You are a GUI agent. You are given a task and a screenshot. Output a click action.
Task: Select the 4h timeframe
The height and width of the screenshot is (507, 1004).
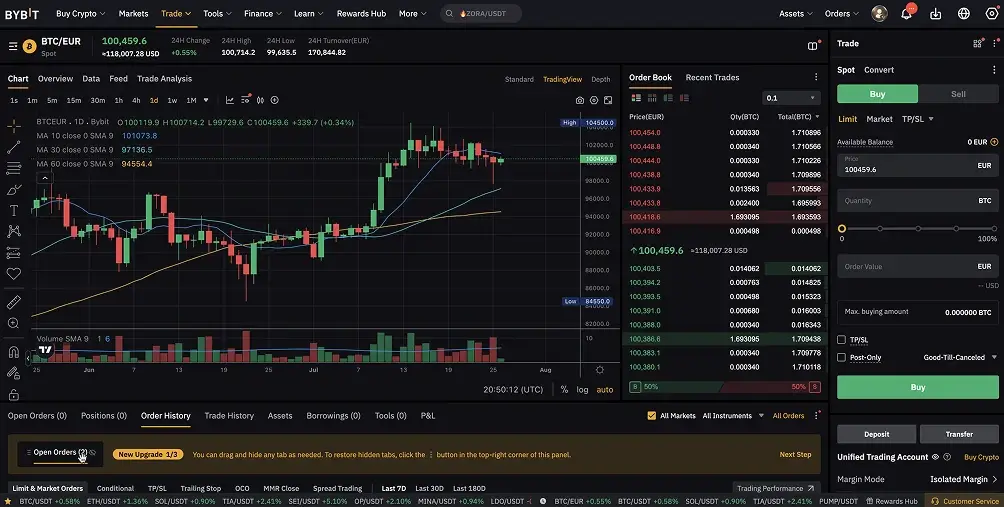136,101
